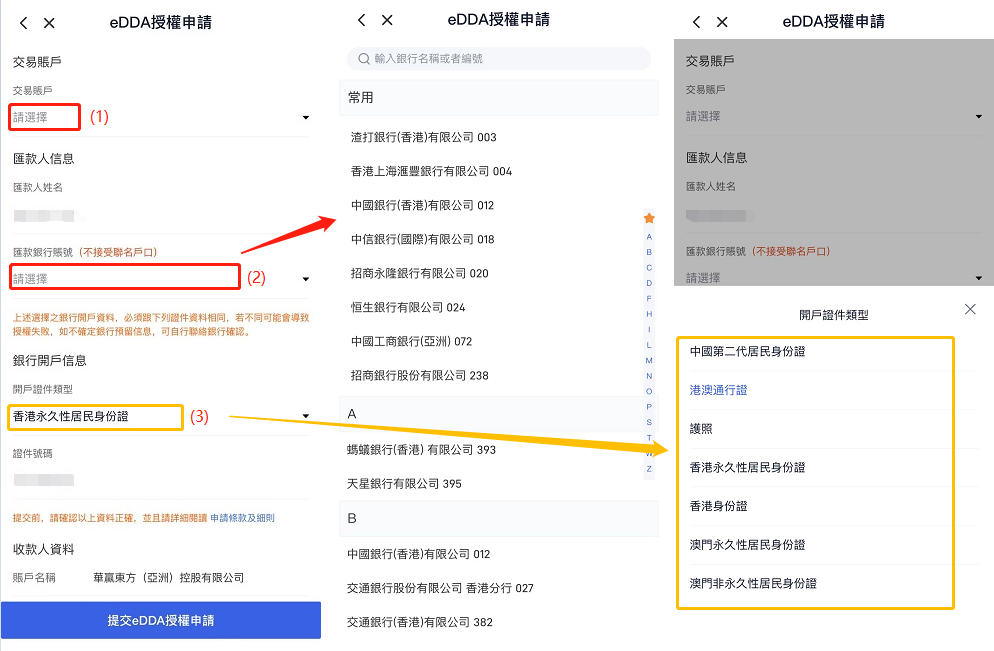Select 恒生銀行有限公司 024
This screenshot has width=994, height=651.
[x=408, y=308]
